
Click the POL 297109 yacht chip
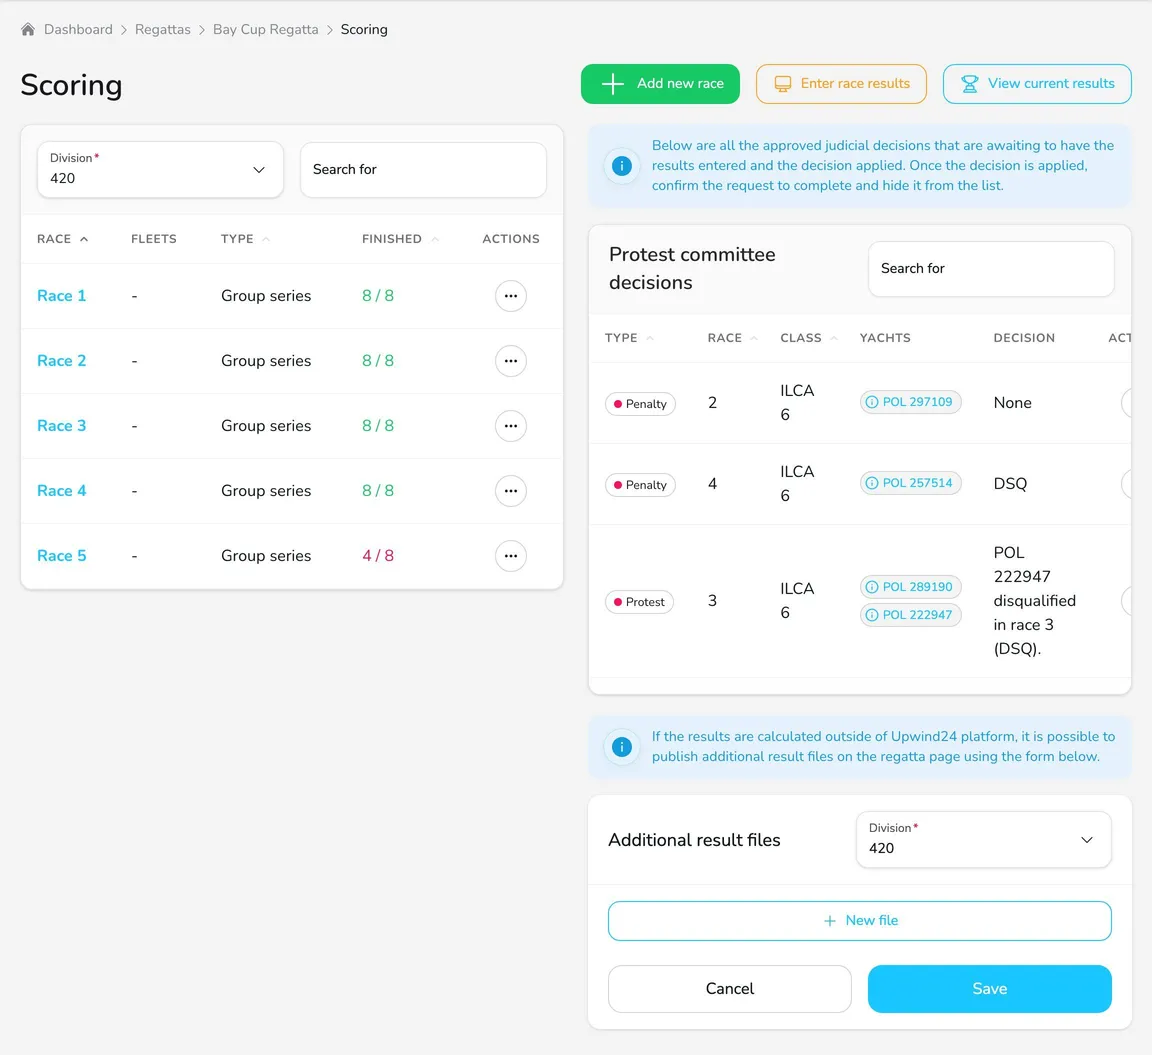pyautogui.click(x=910, y=402)
